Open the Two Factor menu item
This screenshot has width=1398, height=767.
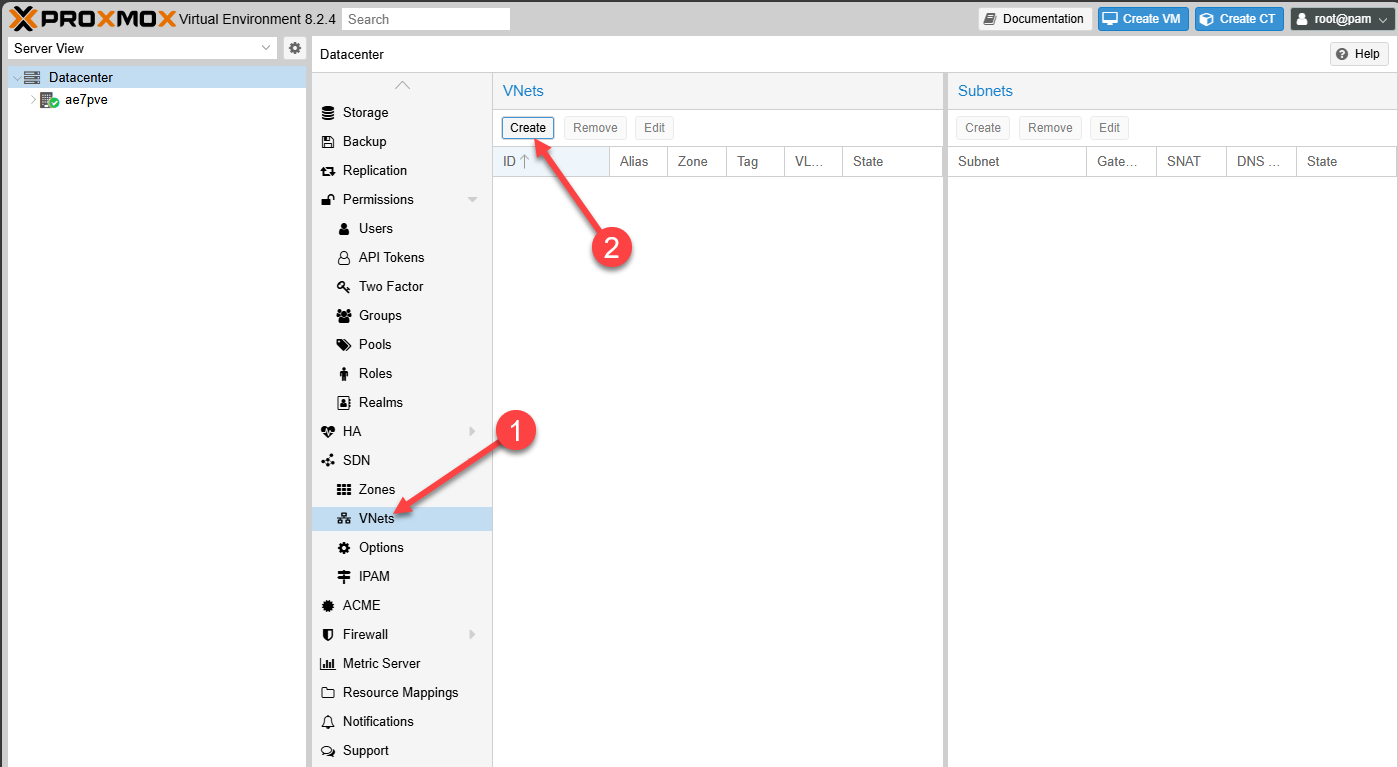pos(402,287)
